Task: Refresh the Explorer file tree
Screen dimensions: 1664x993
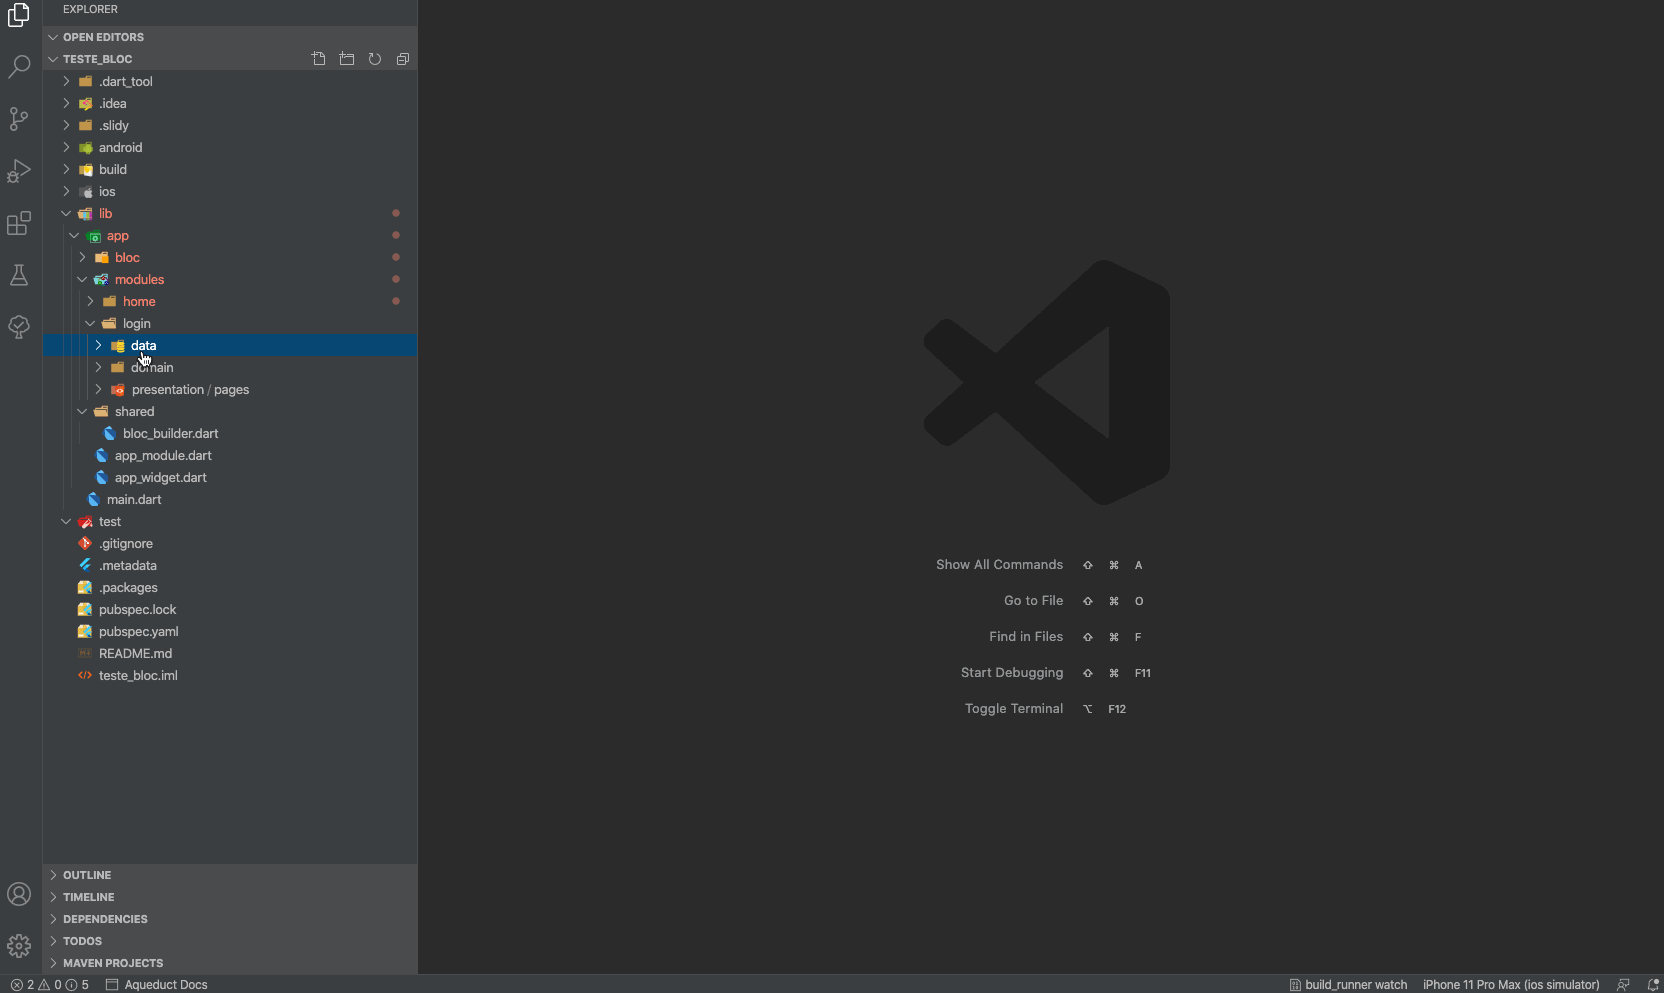Action: click(x=375, y=59)
